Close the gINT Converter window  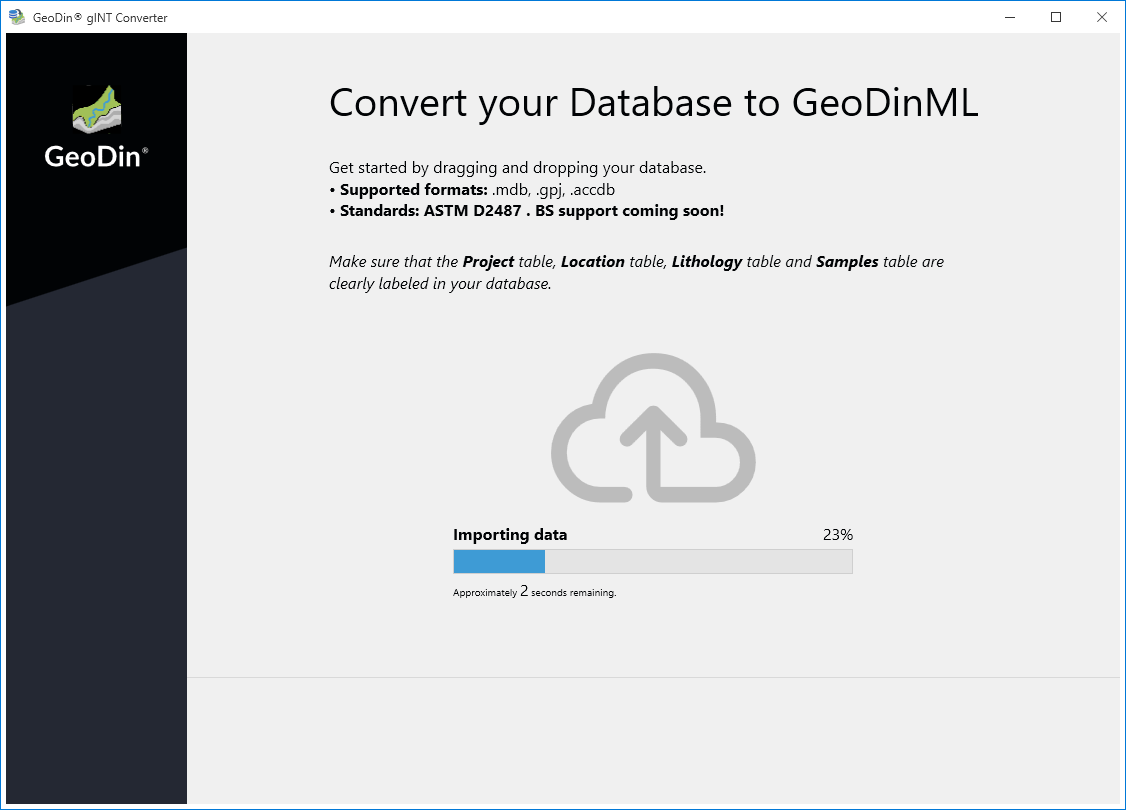pyautogui.click(x=1101, y=17)
